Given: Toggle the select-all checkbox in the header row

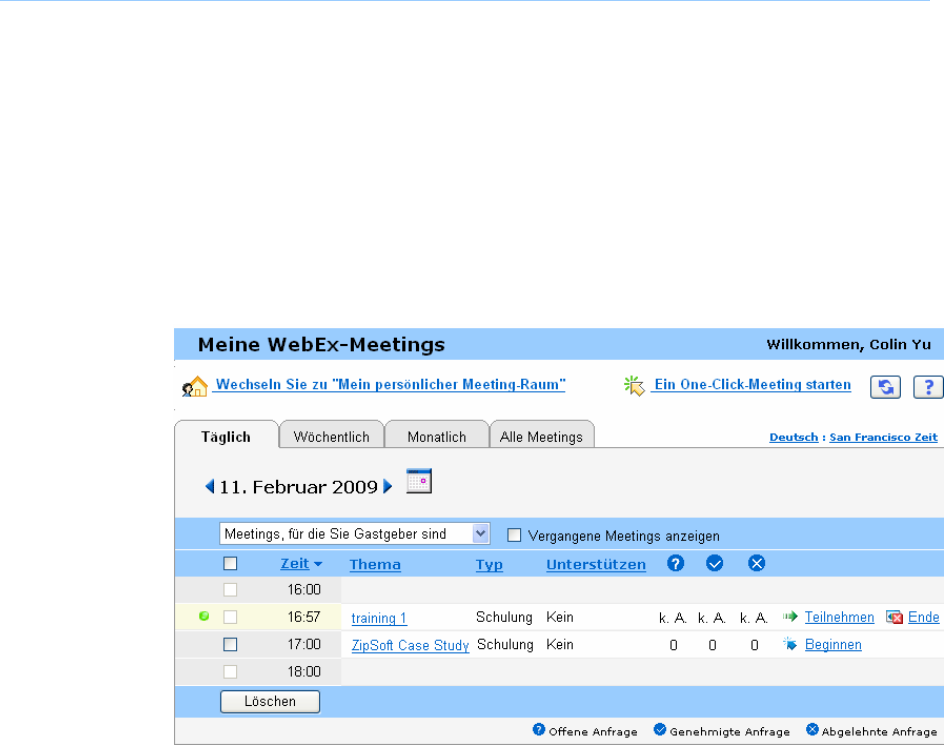Looking at the screenshot, I should (230, 563).
